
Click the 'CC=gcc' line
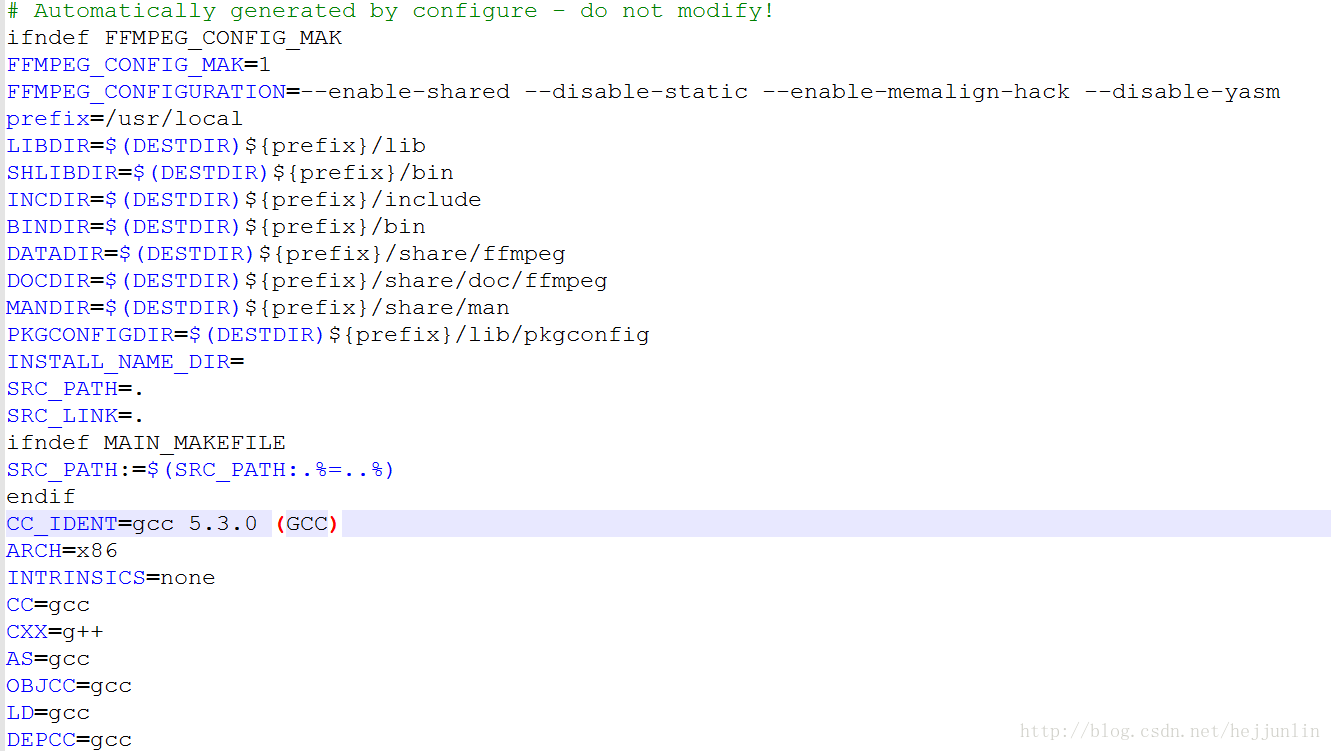tap(48, 605)
